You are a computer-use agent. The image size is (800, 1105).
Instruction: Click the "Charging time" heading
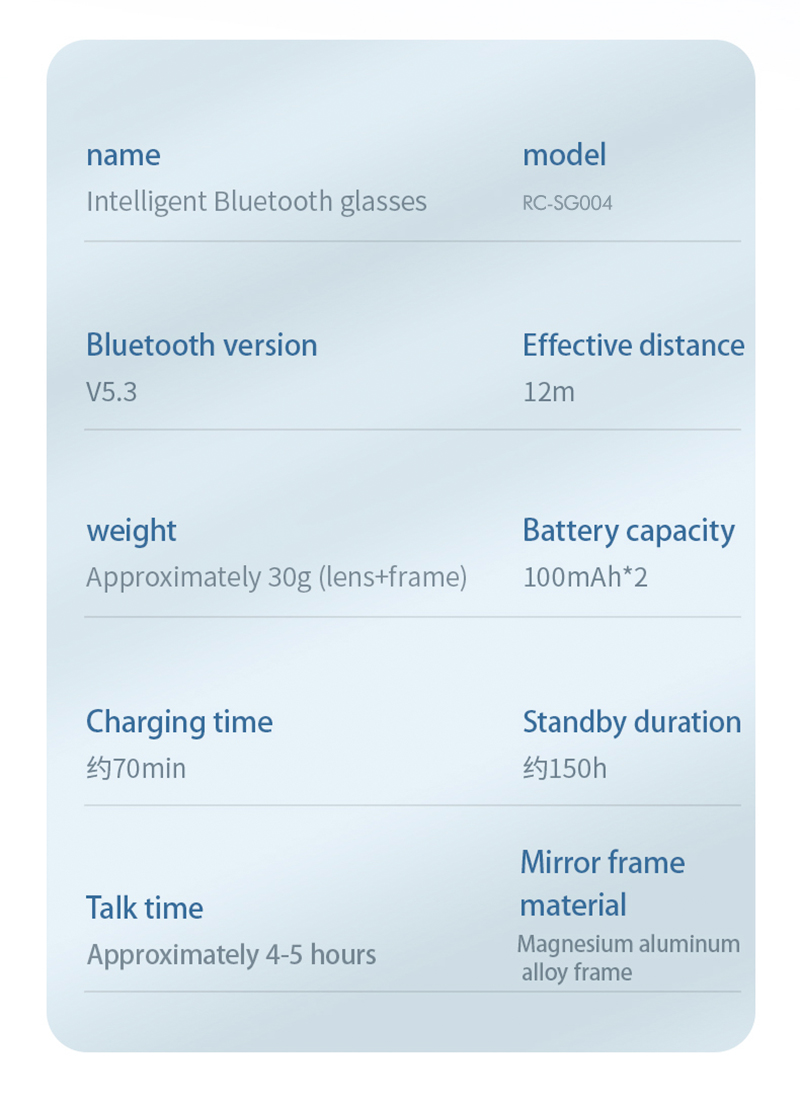pos(179,722)
